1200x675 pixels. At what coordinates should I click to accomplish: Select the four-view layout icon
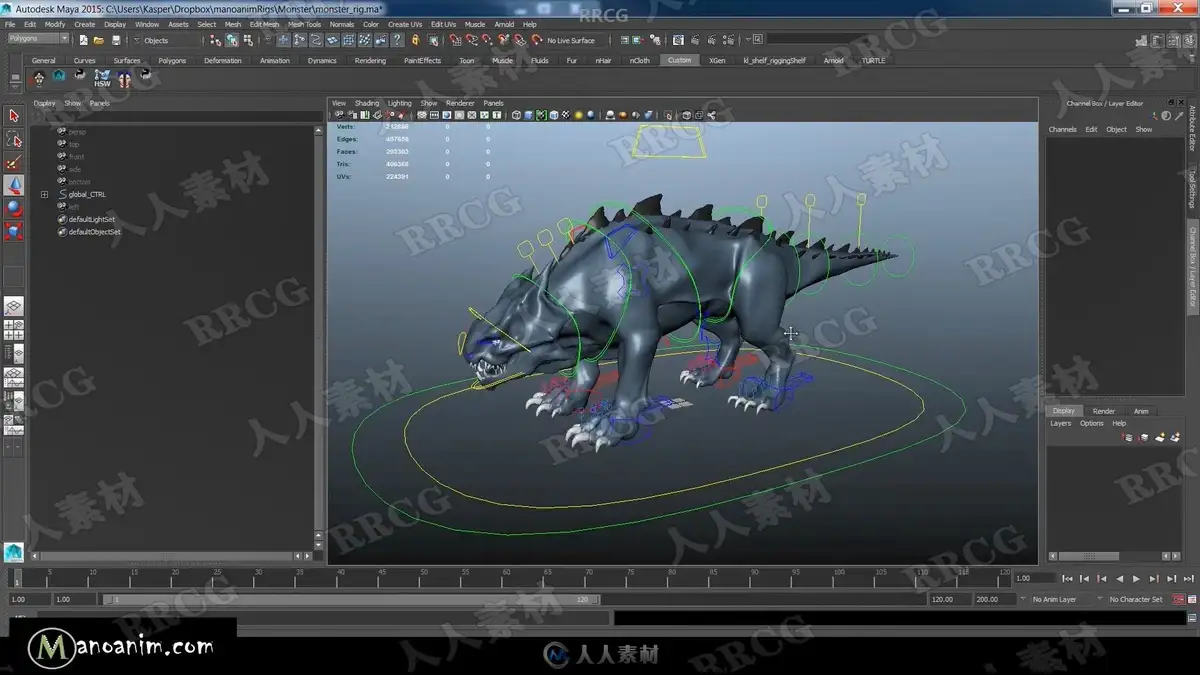point(14,329)
